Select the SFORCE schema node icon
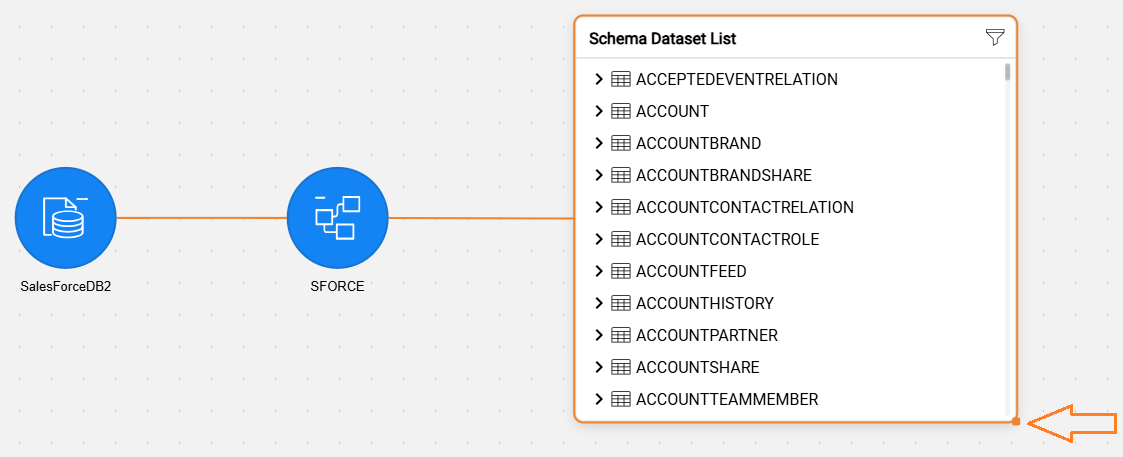The image size is (1123, 457). coord(337,218)
